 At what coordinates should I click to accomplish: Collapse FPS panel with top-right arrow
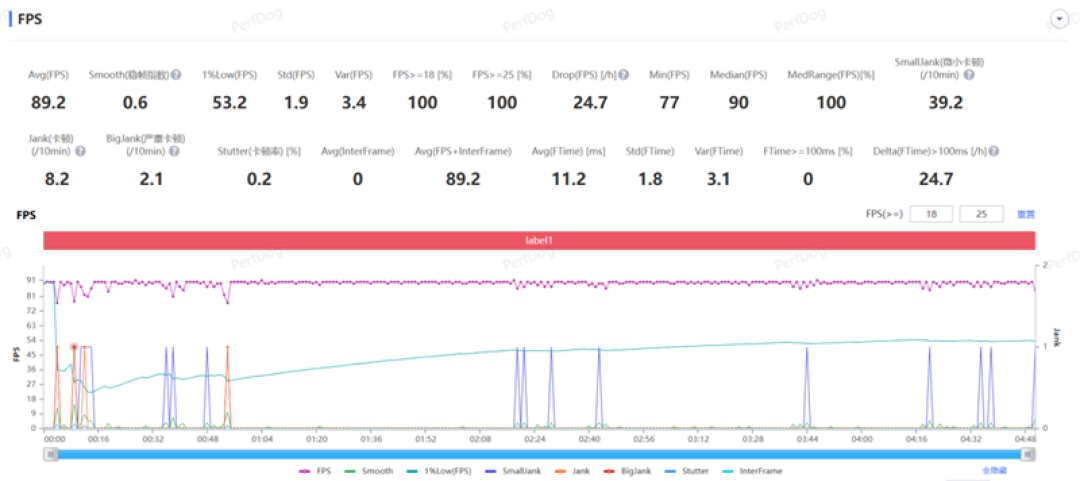[1059, 19]
